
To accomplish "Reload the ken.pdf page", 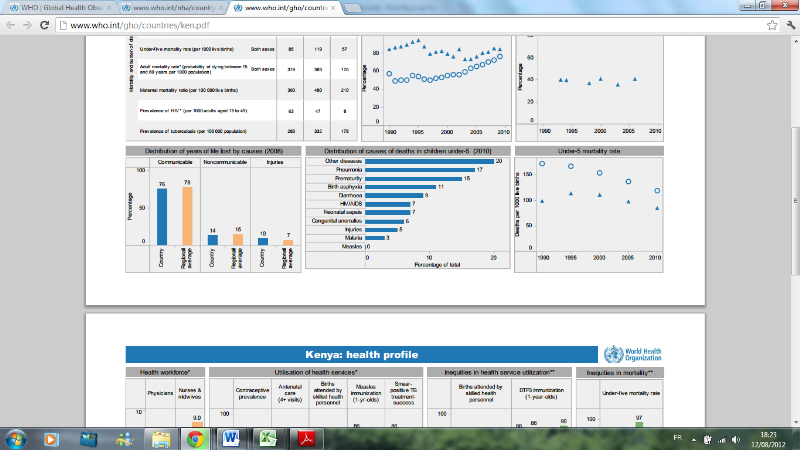I will (44, 25).
